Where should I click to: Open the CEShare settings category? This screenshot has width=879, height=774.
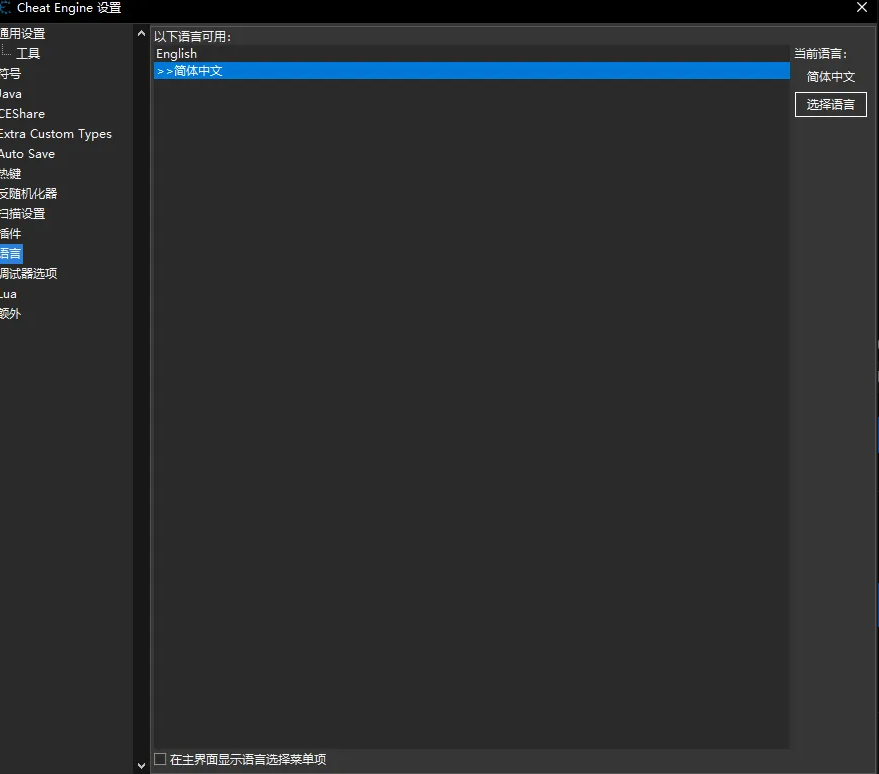pos(22,114)
